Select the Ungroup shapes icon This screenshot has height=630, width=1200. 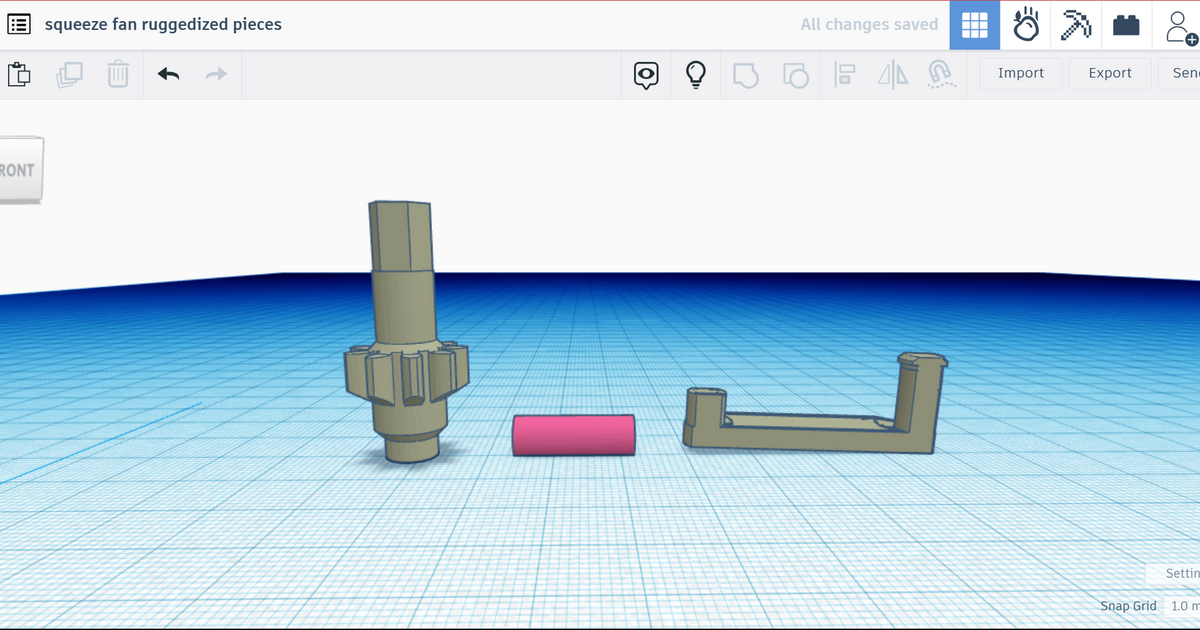click(x=796, y=74)
